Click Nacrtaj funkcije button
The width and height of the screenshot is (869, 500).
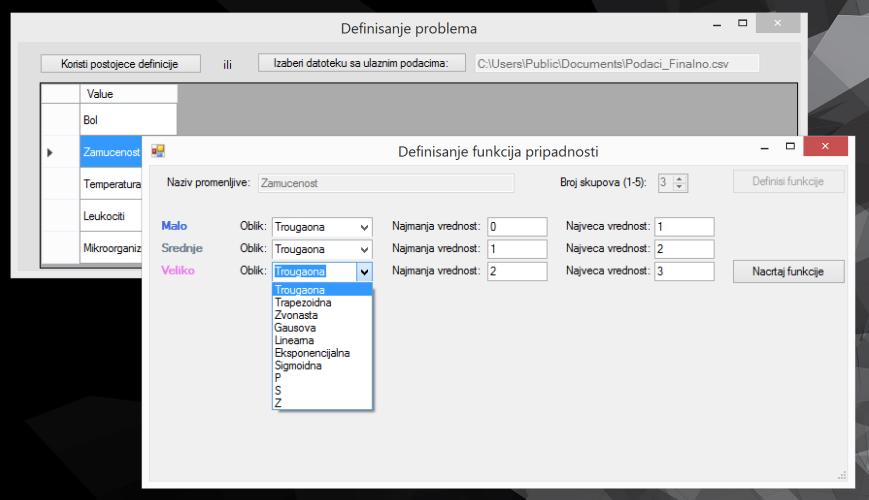tap(788, 272)
